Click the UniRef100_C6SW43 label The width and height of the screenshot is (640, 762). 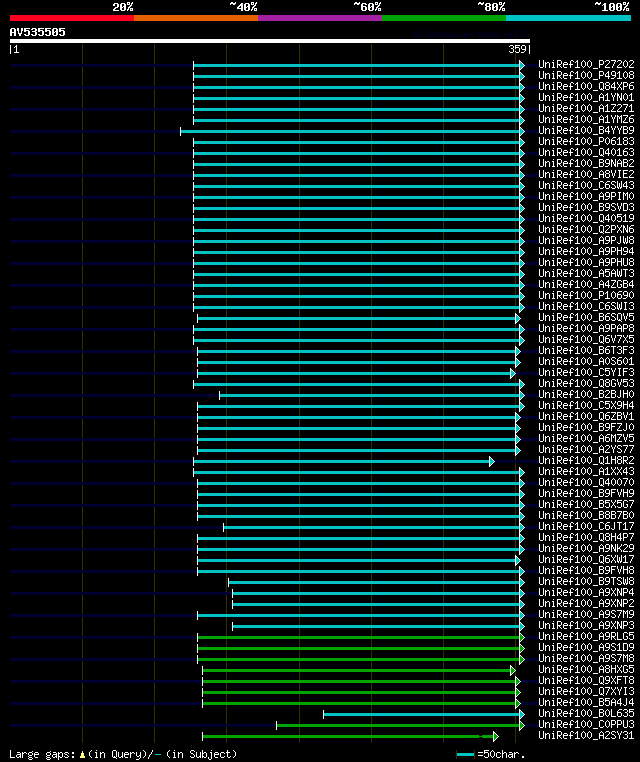[586, 185]
